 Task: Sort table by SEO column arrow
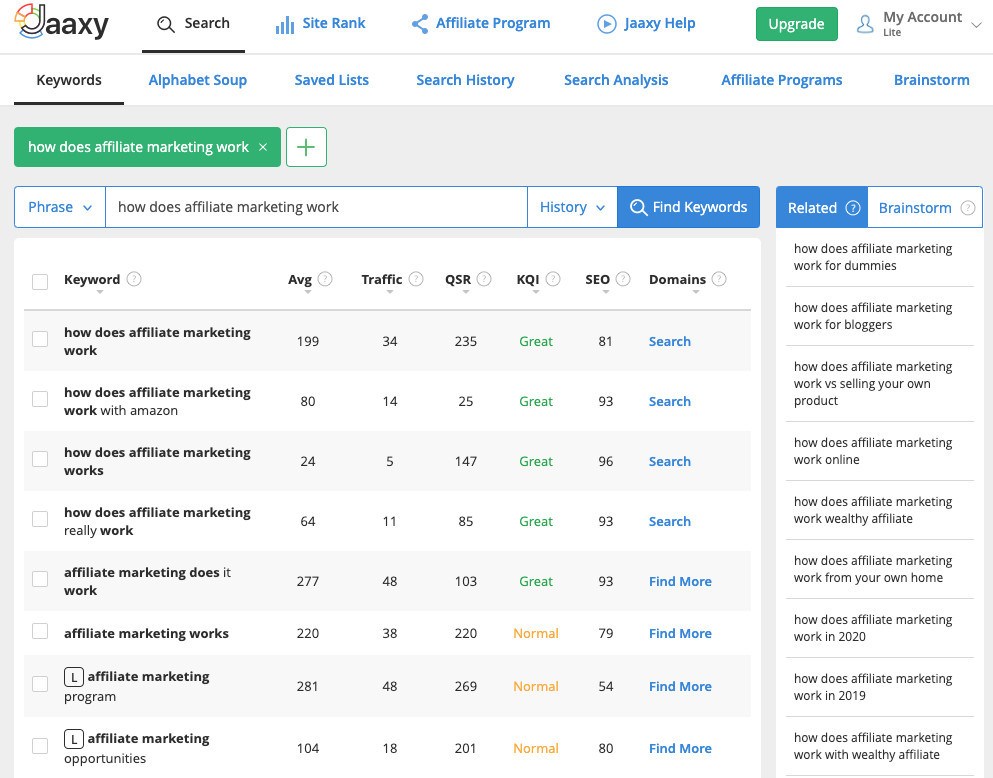coord(605,292)
